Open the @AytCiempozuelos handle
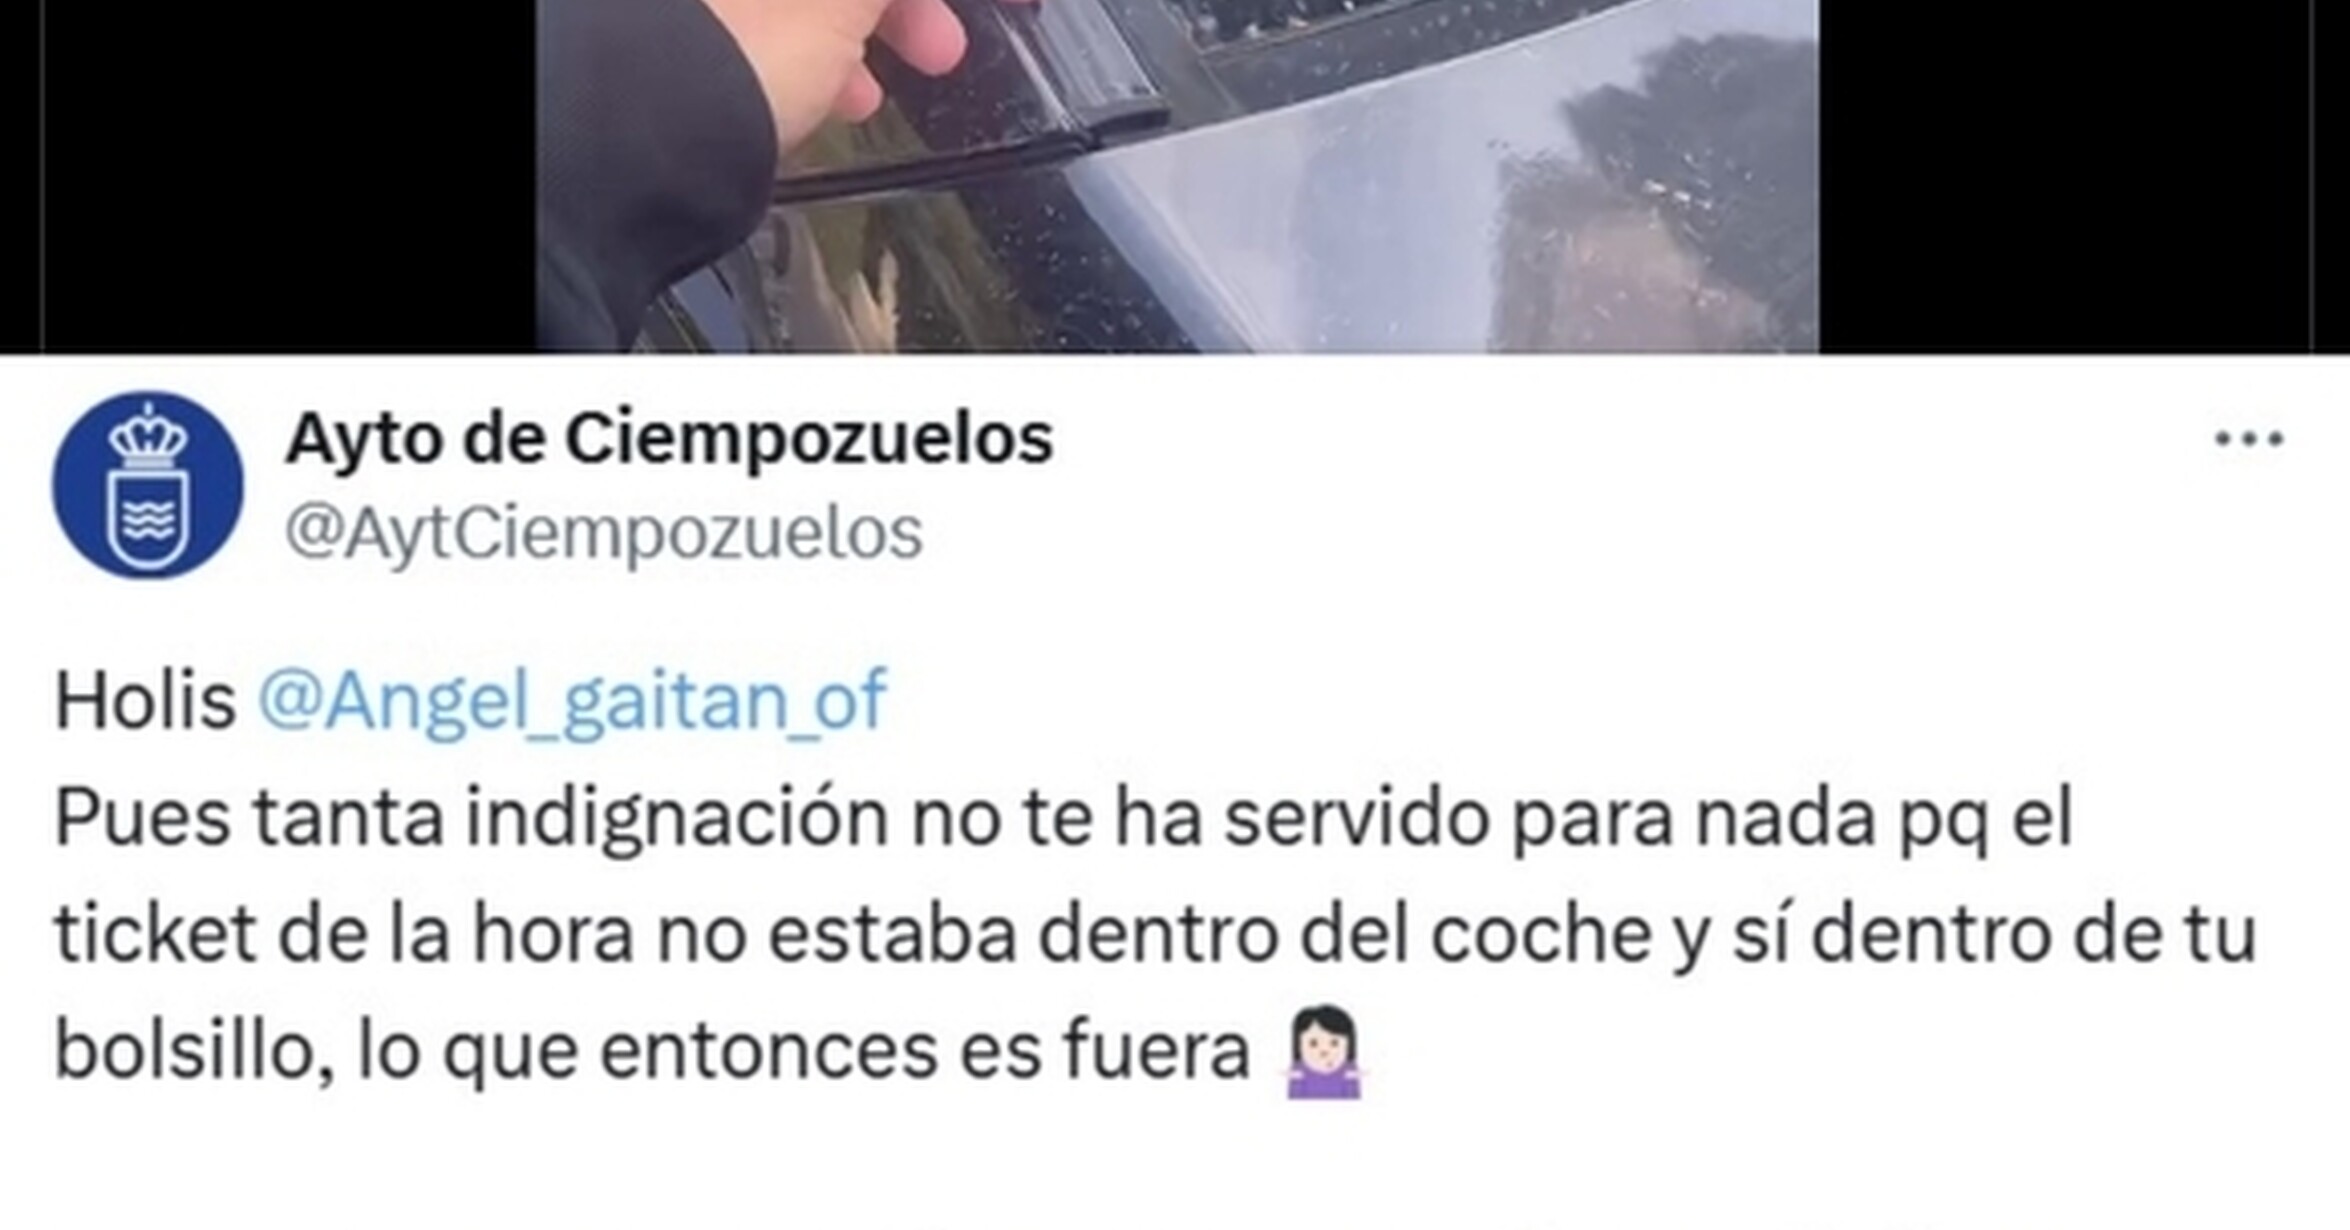This screenshot has width=2350, height=1230. [x=603, y=533]
